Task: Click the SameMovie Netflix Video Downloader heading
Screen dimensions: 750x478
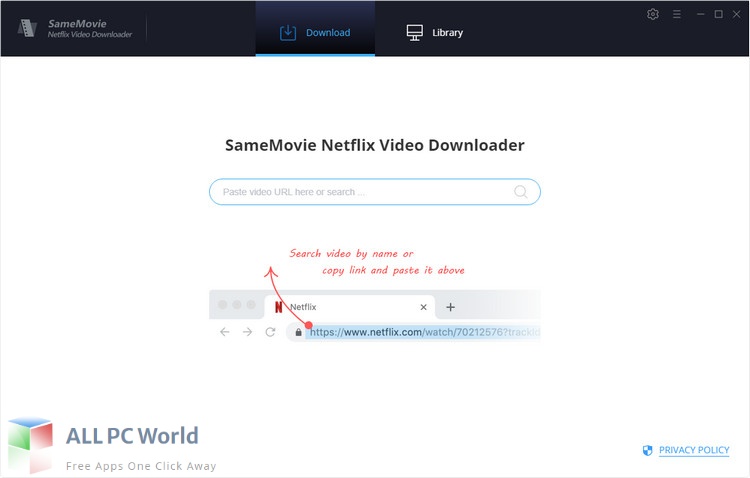Action: [375, 145]
